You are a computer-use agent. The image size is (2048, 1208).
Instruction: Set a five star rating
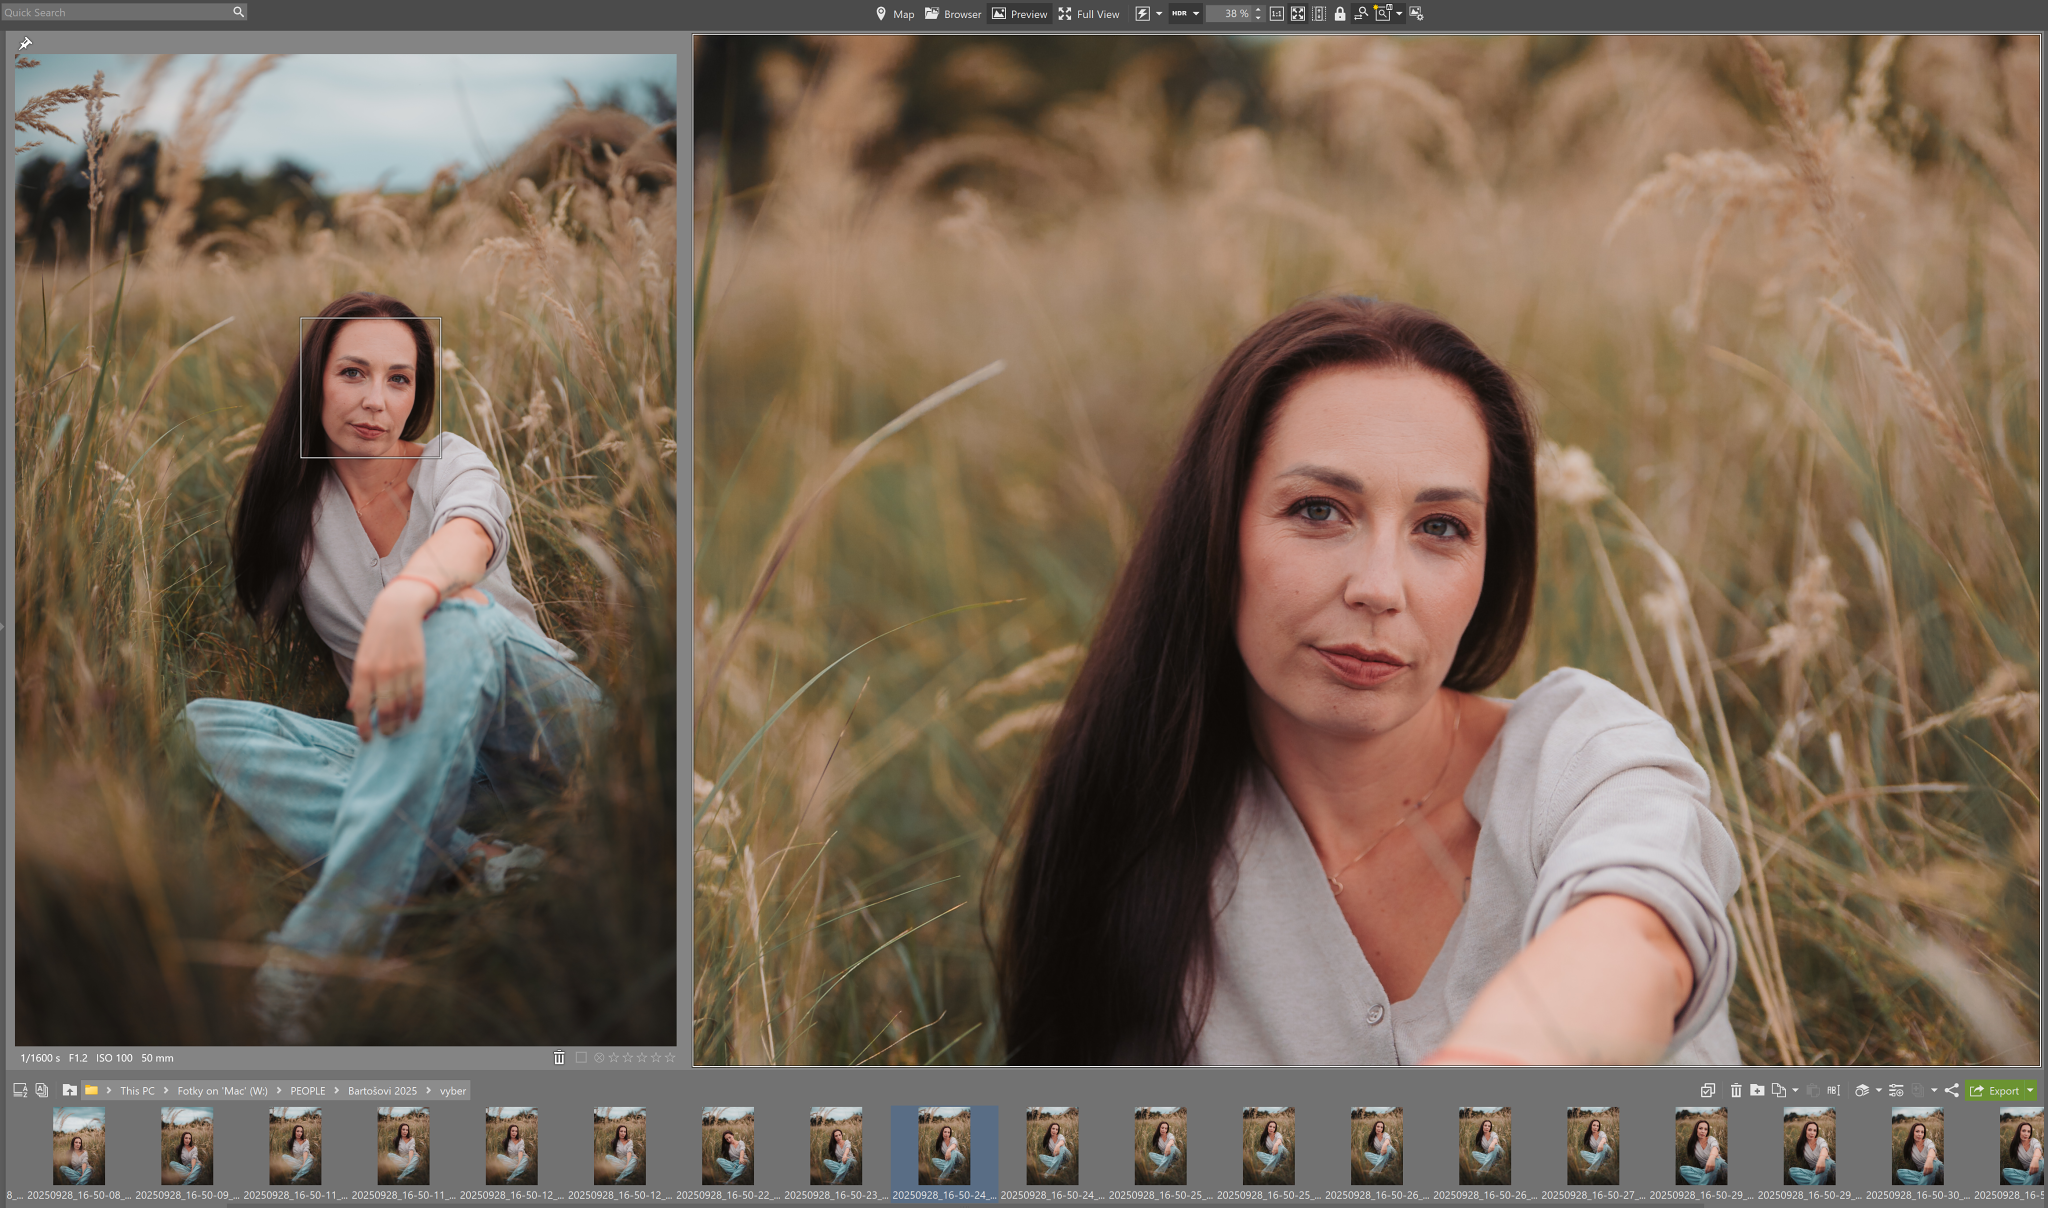pyautogui.click(x=670, y=1058)
